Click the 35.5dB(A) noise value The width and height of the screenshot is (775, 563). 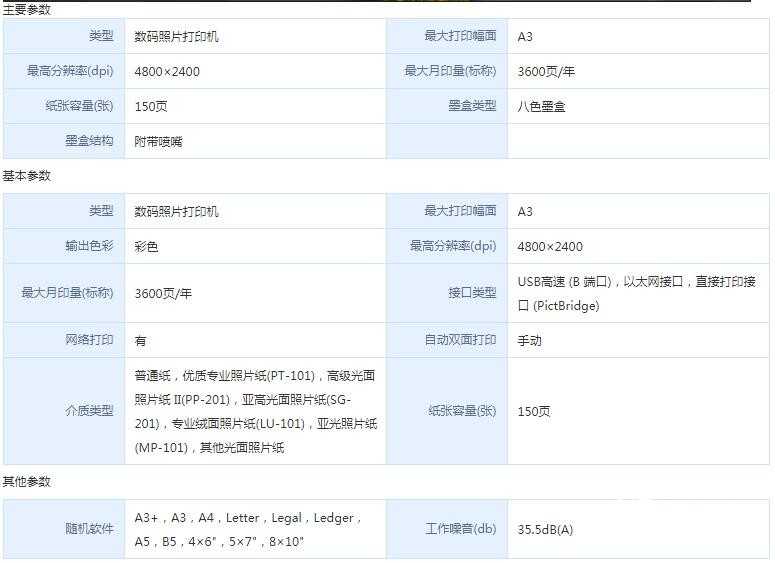546,529
